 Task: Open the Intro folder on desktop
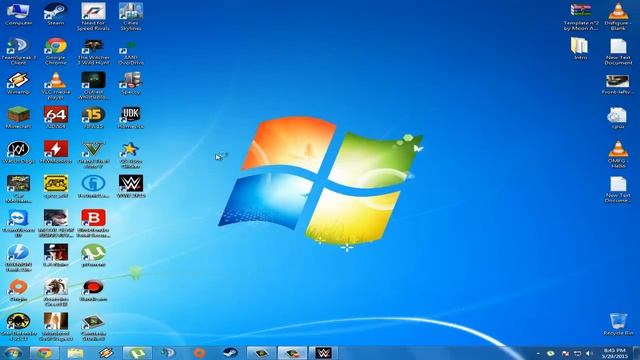[580, 49]
